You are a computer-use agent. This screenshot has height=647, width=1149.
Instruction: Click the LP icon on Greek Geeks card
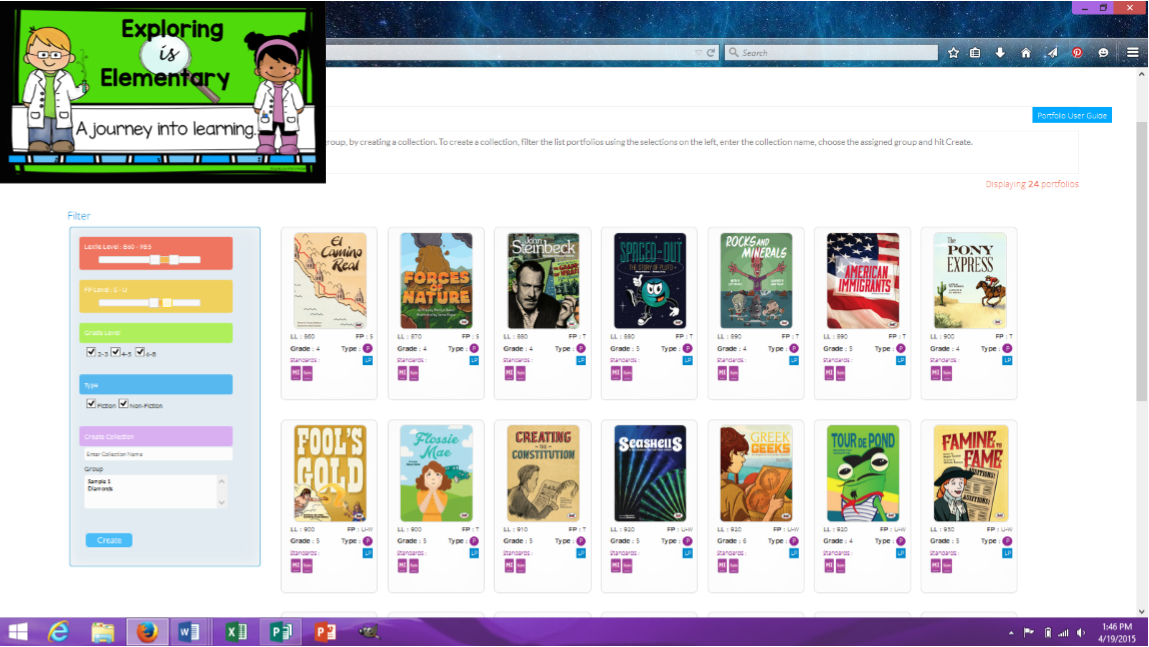tap(794, 553)
